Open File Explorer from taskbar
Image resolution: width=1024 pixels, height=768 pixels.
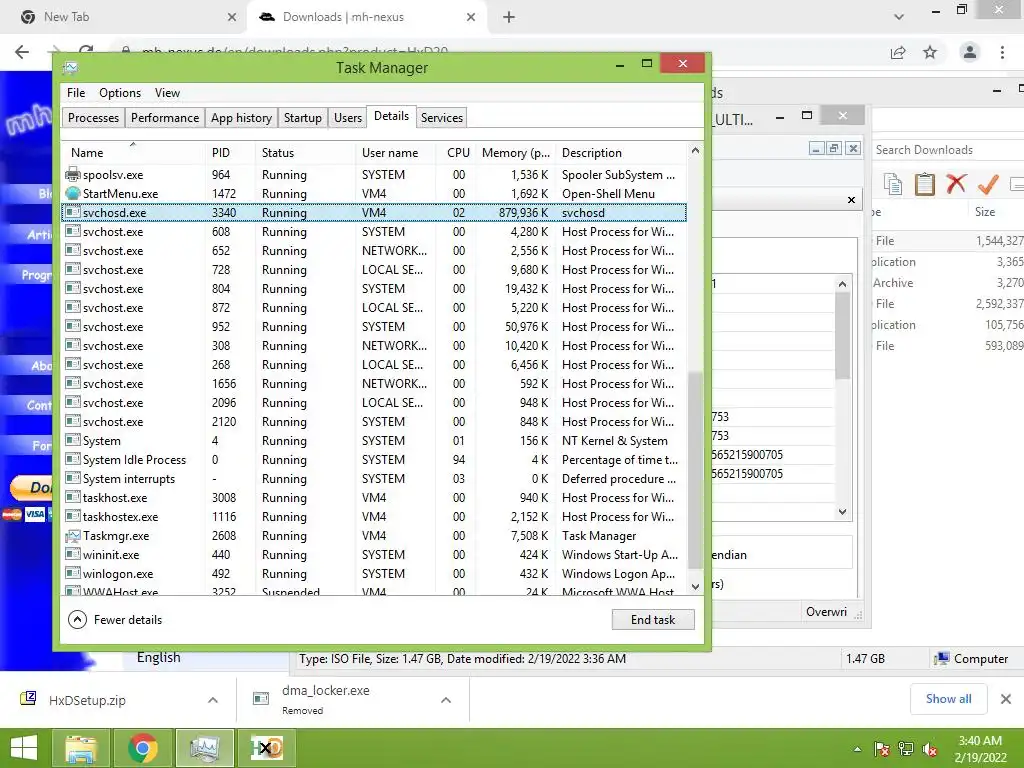pyautogui.click(x=80, y=748)
